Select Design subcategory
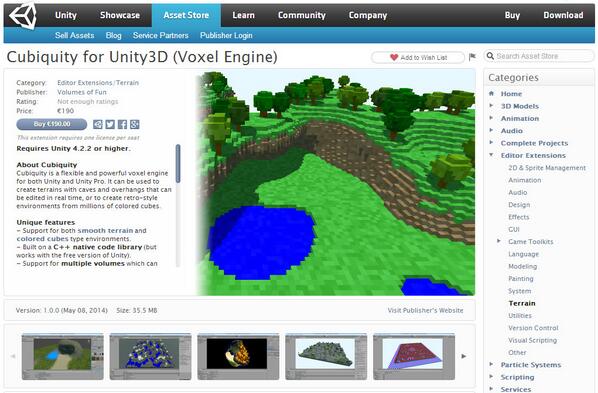 click(x=519, y=205)
